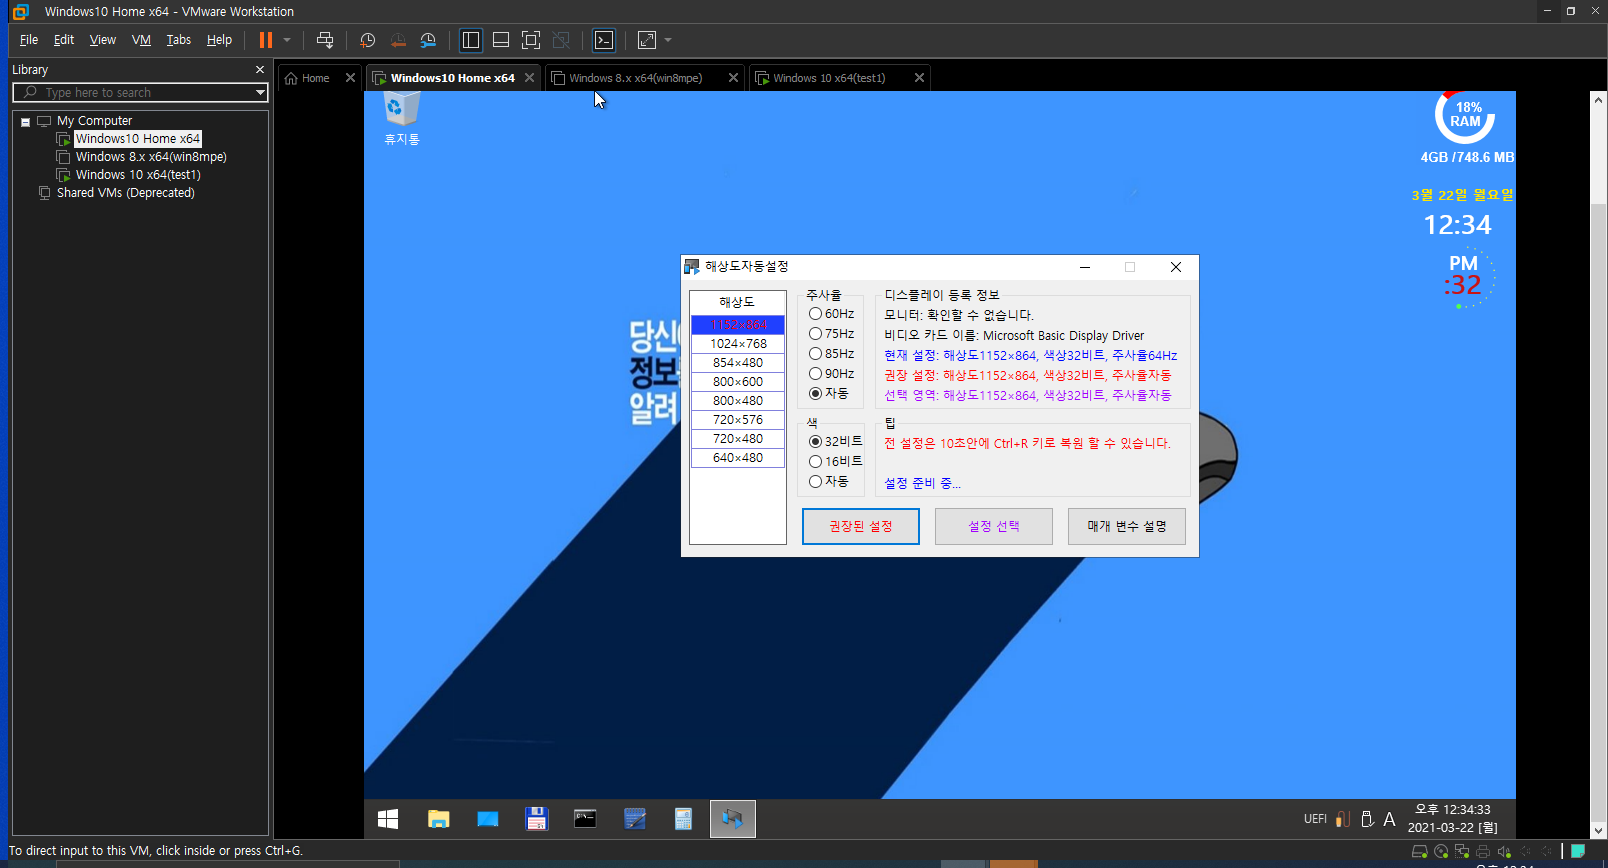Screen dimensions: 1608x868
Task: Click the CD/DVD drive status bar icon
Action: pos(1441,852)
